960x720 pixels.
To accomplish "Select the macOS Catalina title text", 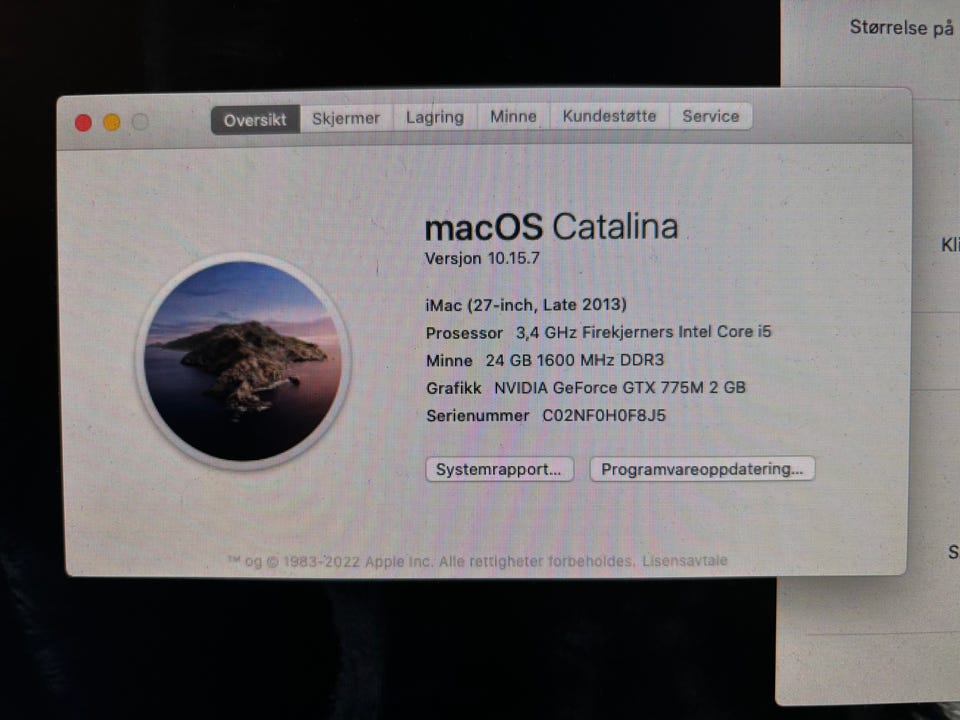I will [552, 227].
